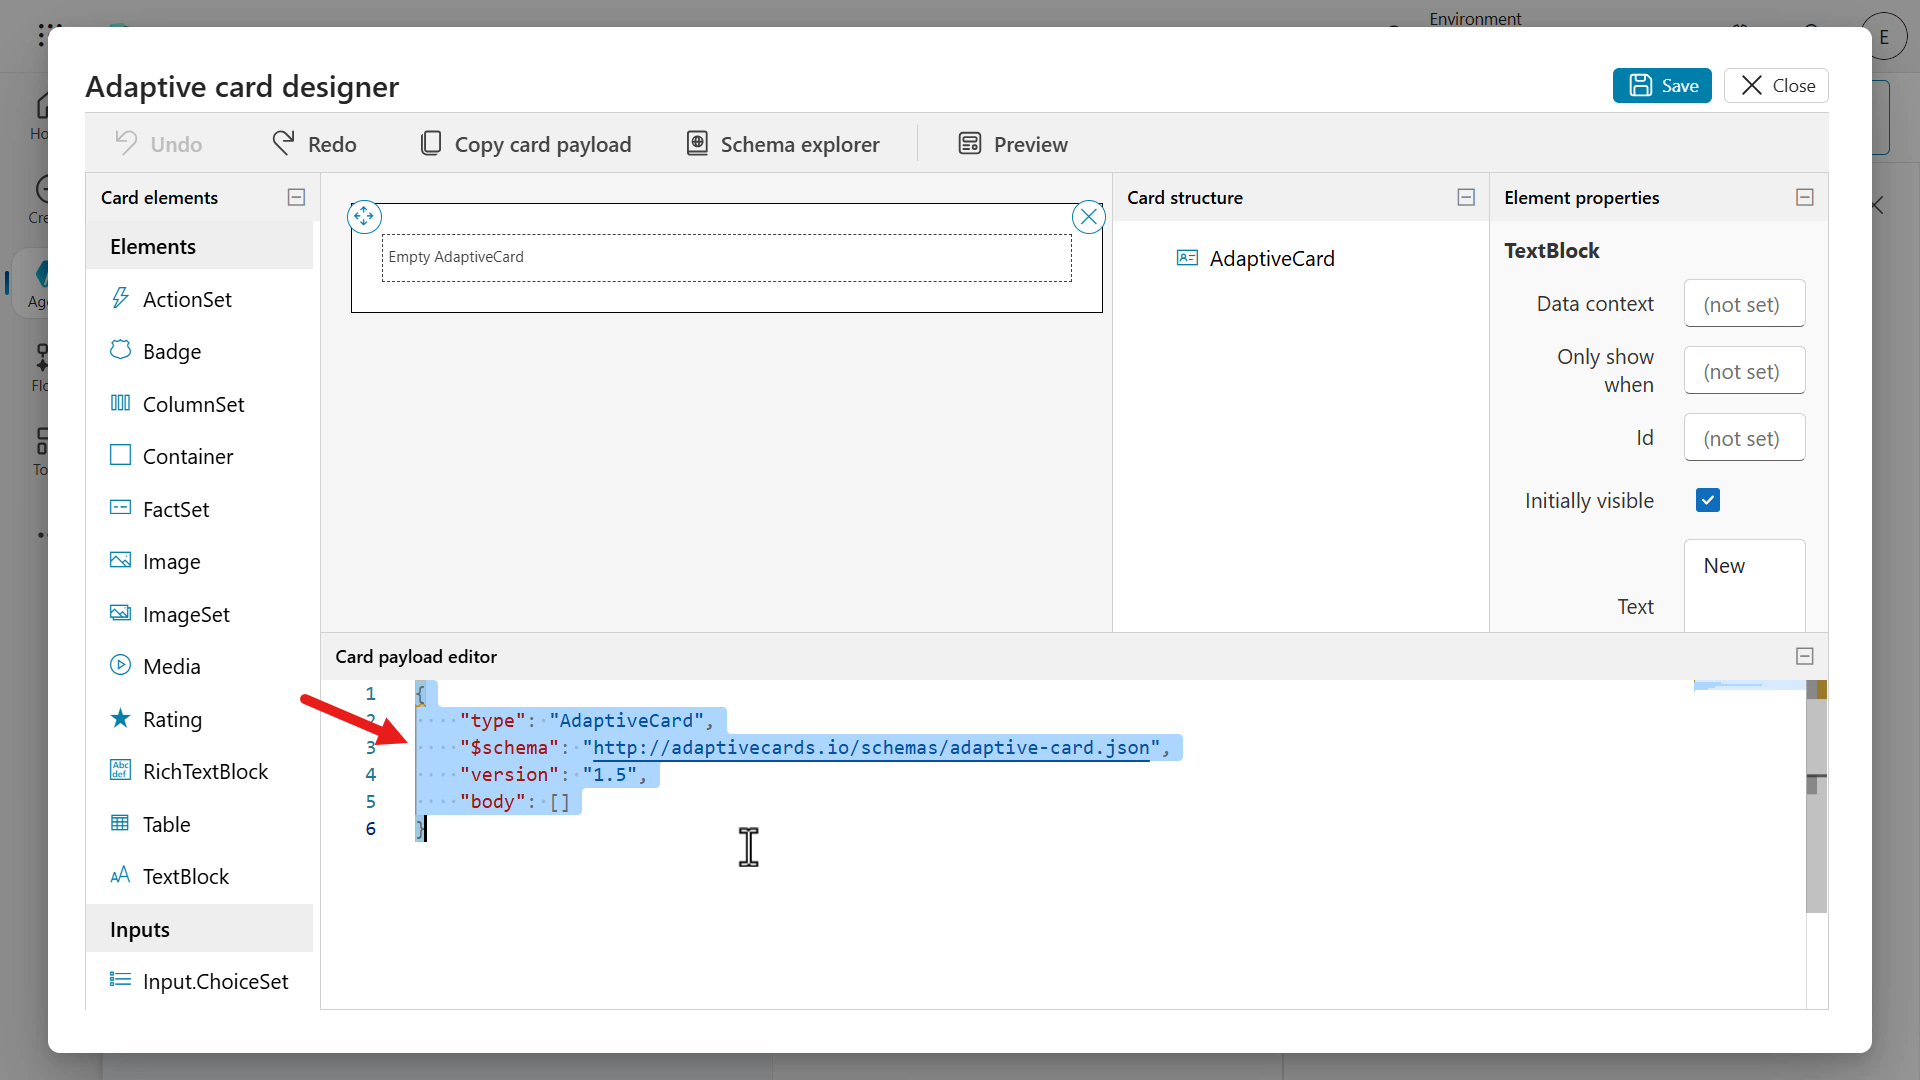Viewport: 1920px width, 1080px height.
Task: Grab the move handle above the card
Action: (363, 216)
